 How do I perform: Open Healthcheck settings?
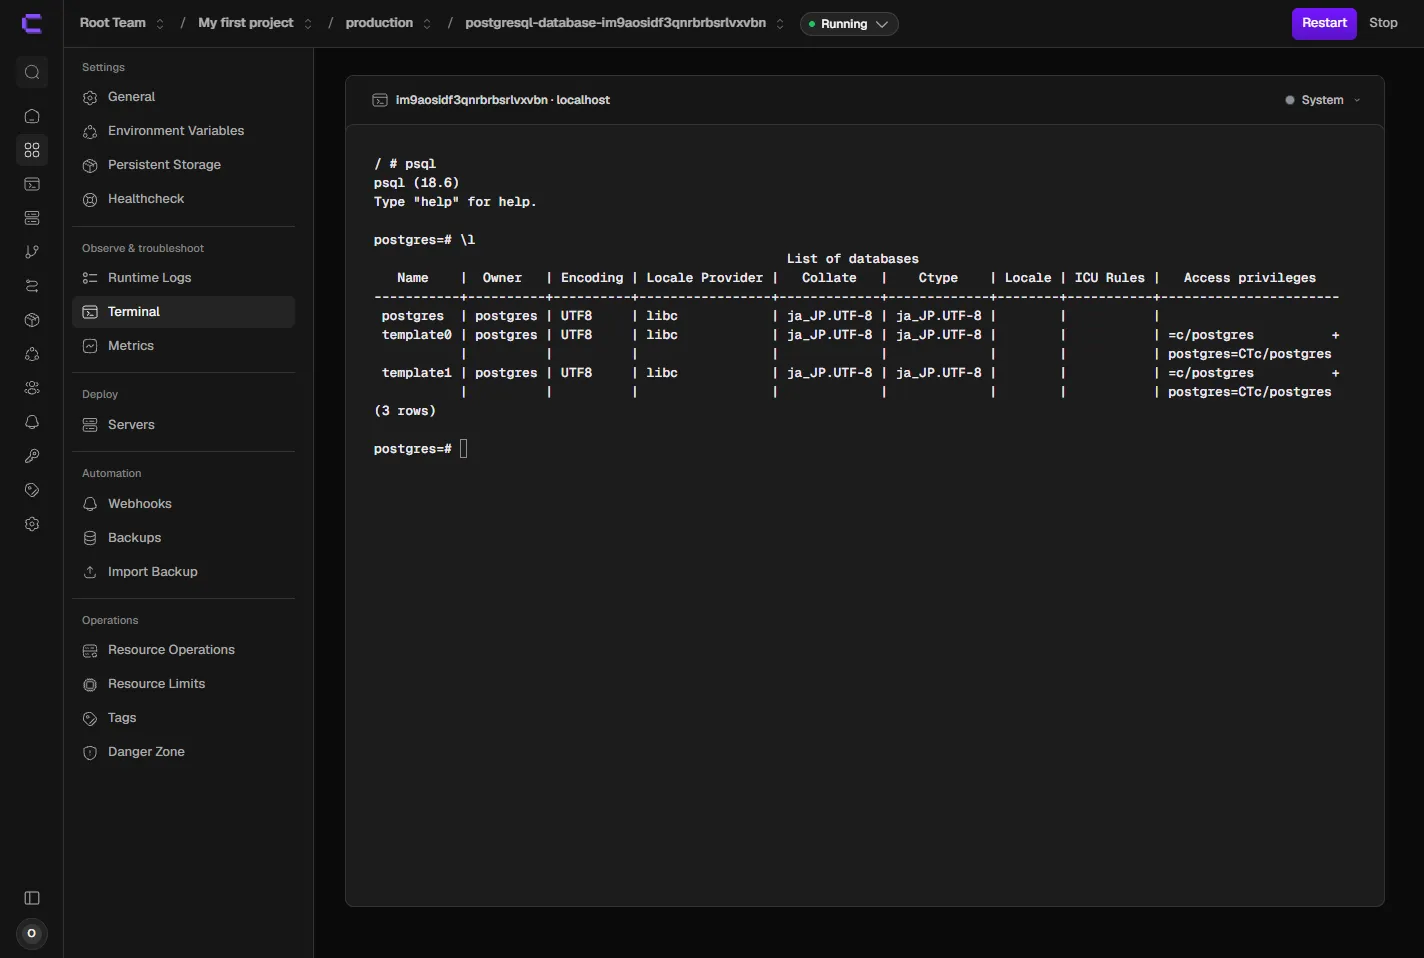183,199
